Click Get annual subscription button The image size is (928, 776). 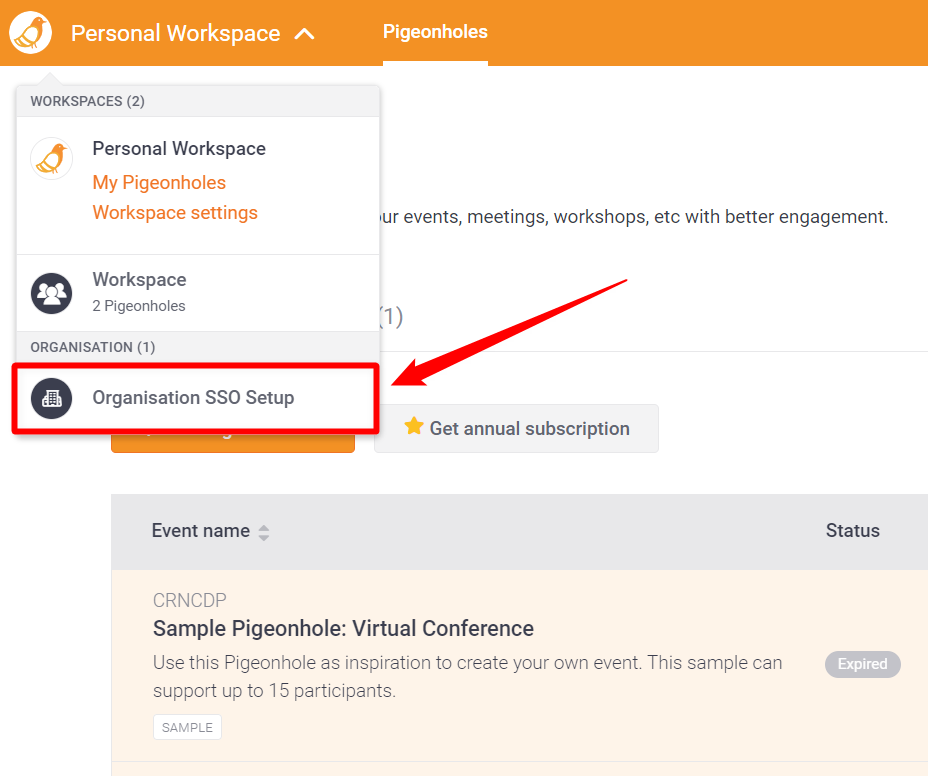coord(516,429)
